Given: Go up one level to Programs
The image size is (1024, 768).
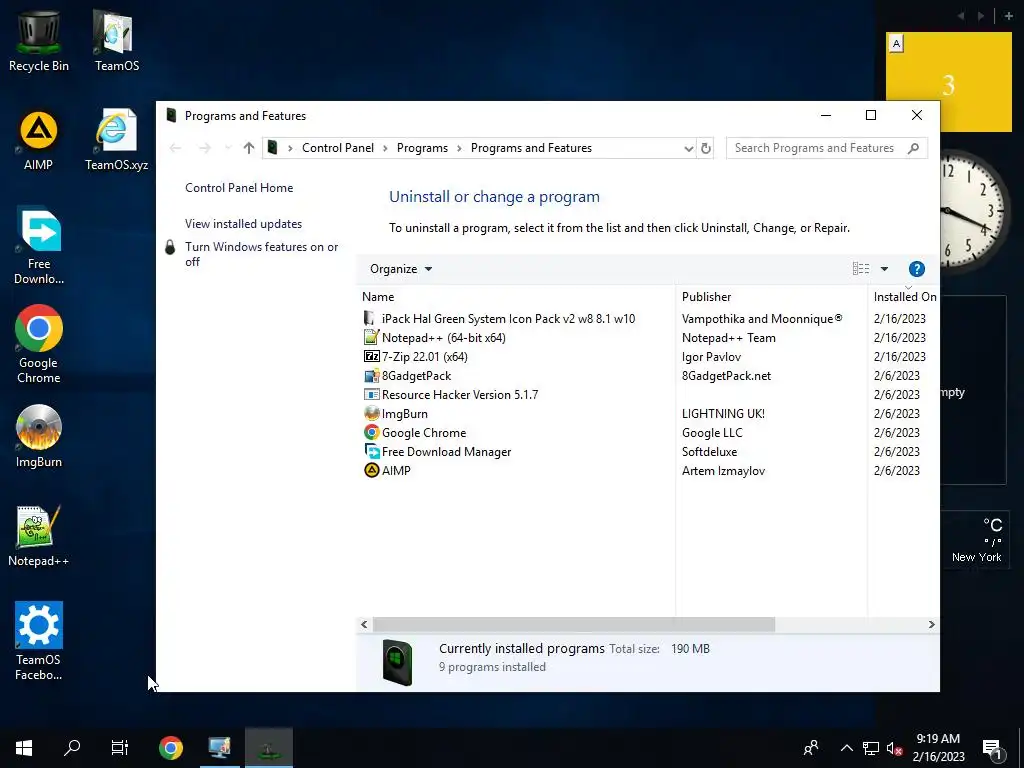Looking at the screenshot, I should click(248, 148).
